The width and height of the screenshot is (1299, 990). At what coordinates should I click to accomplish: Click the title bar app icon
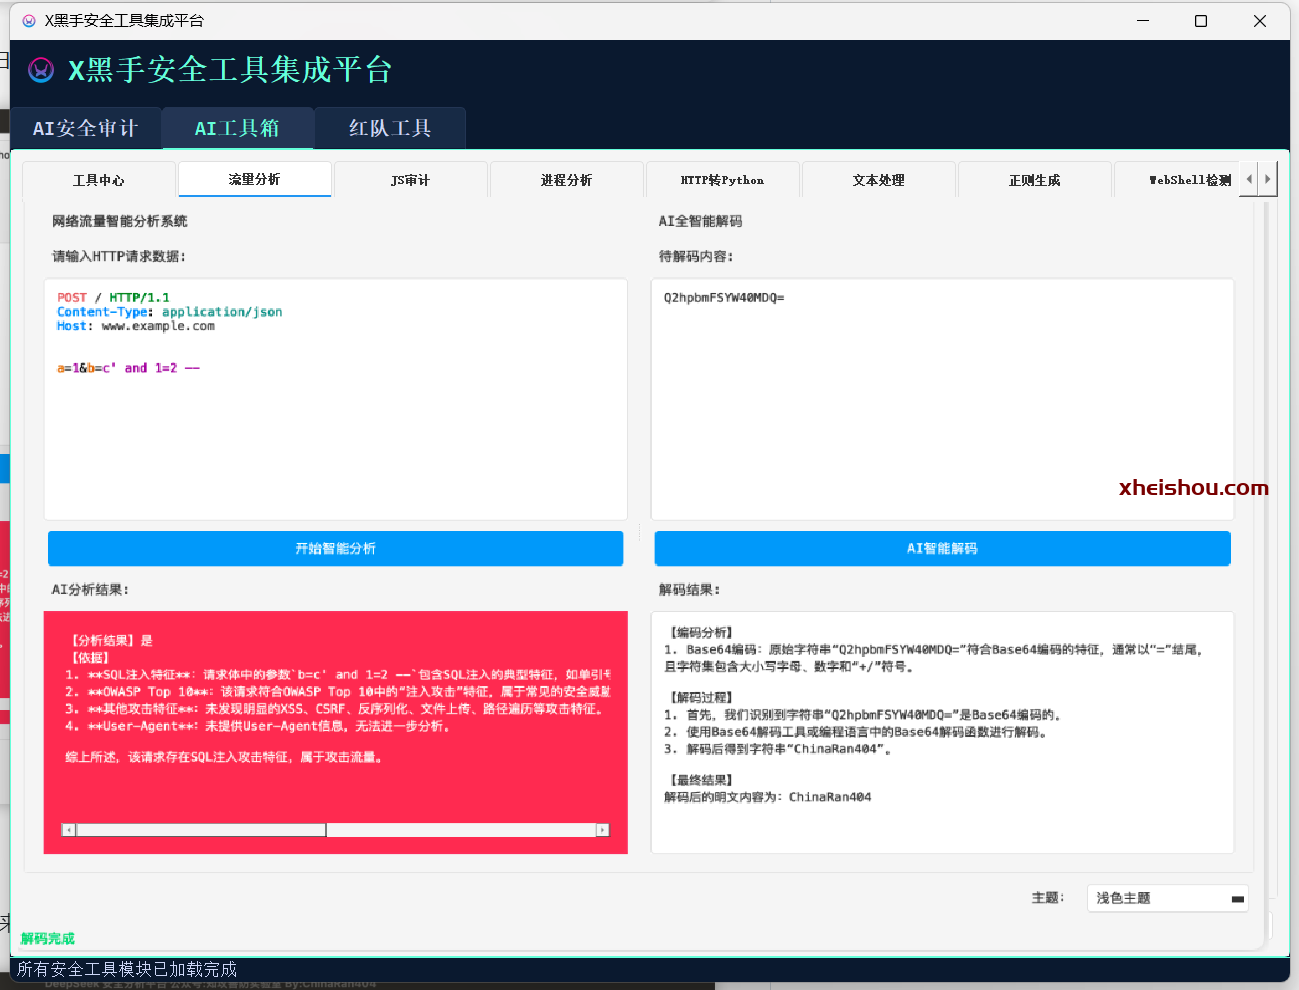coord(29,20)
